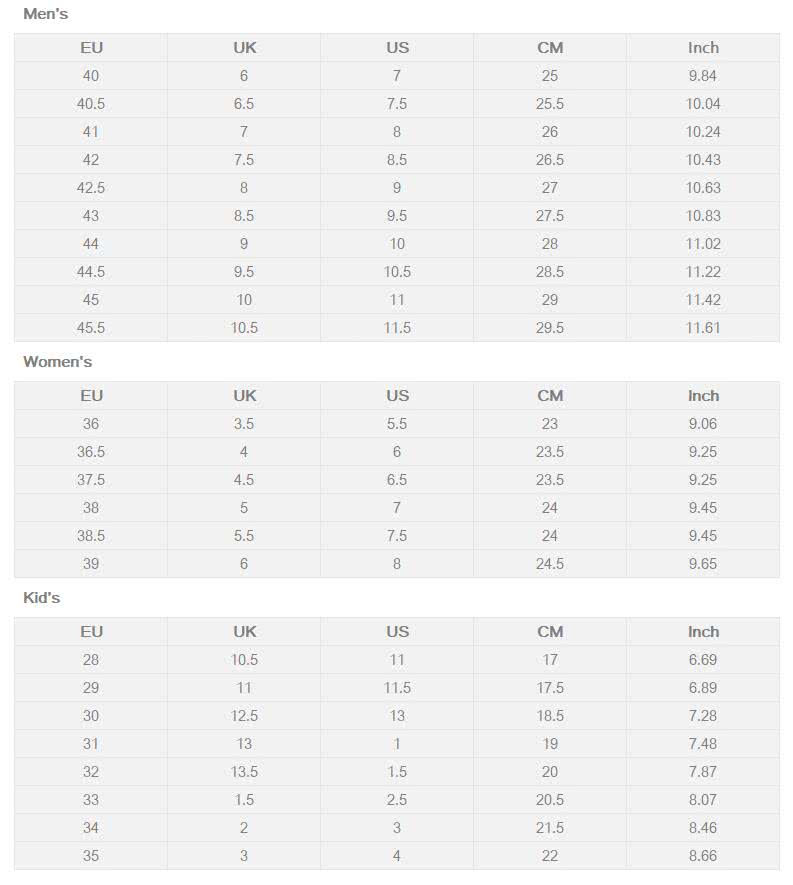Select the US header in Kid's table
793x885 pixels.
(x=397, y=632)
